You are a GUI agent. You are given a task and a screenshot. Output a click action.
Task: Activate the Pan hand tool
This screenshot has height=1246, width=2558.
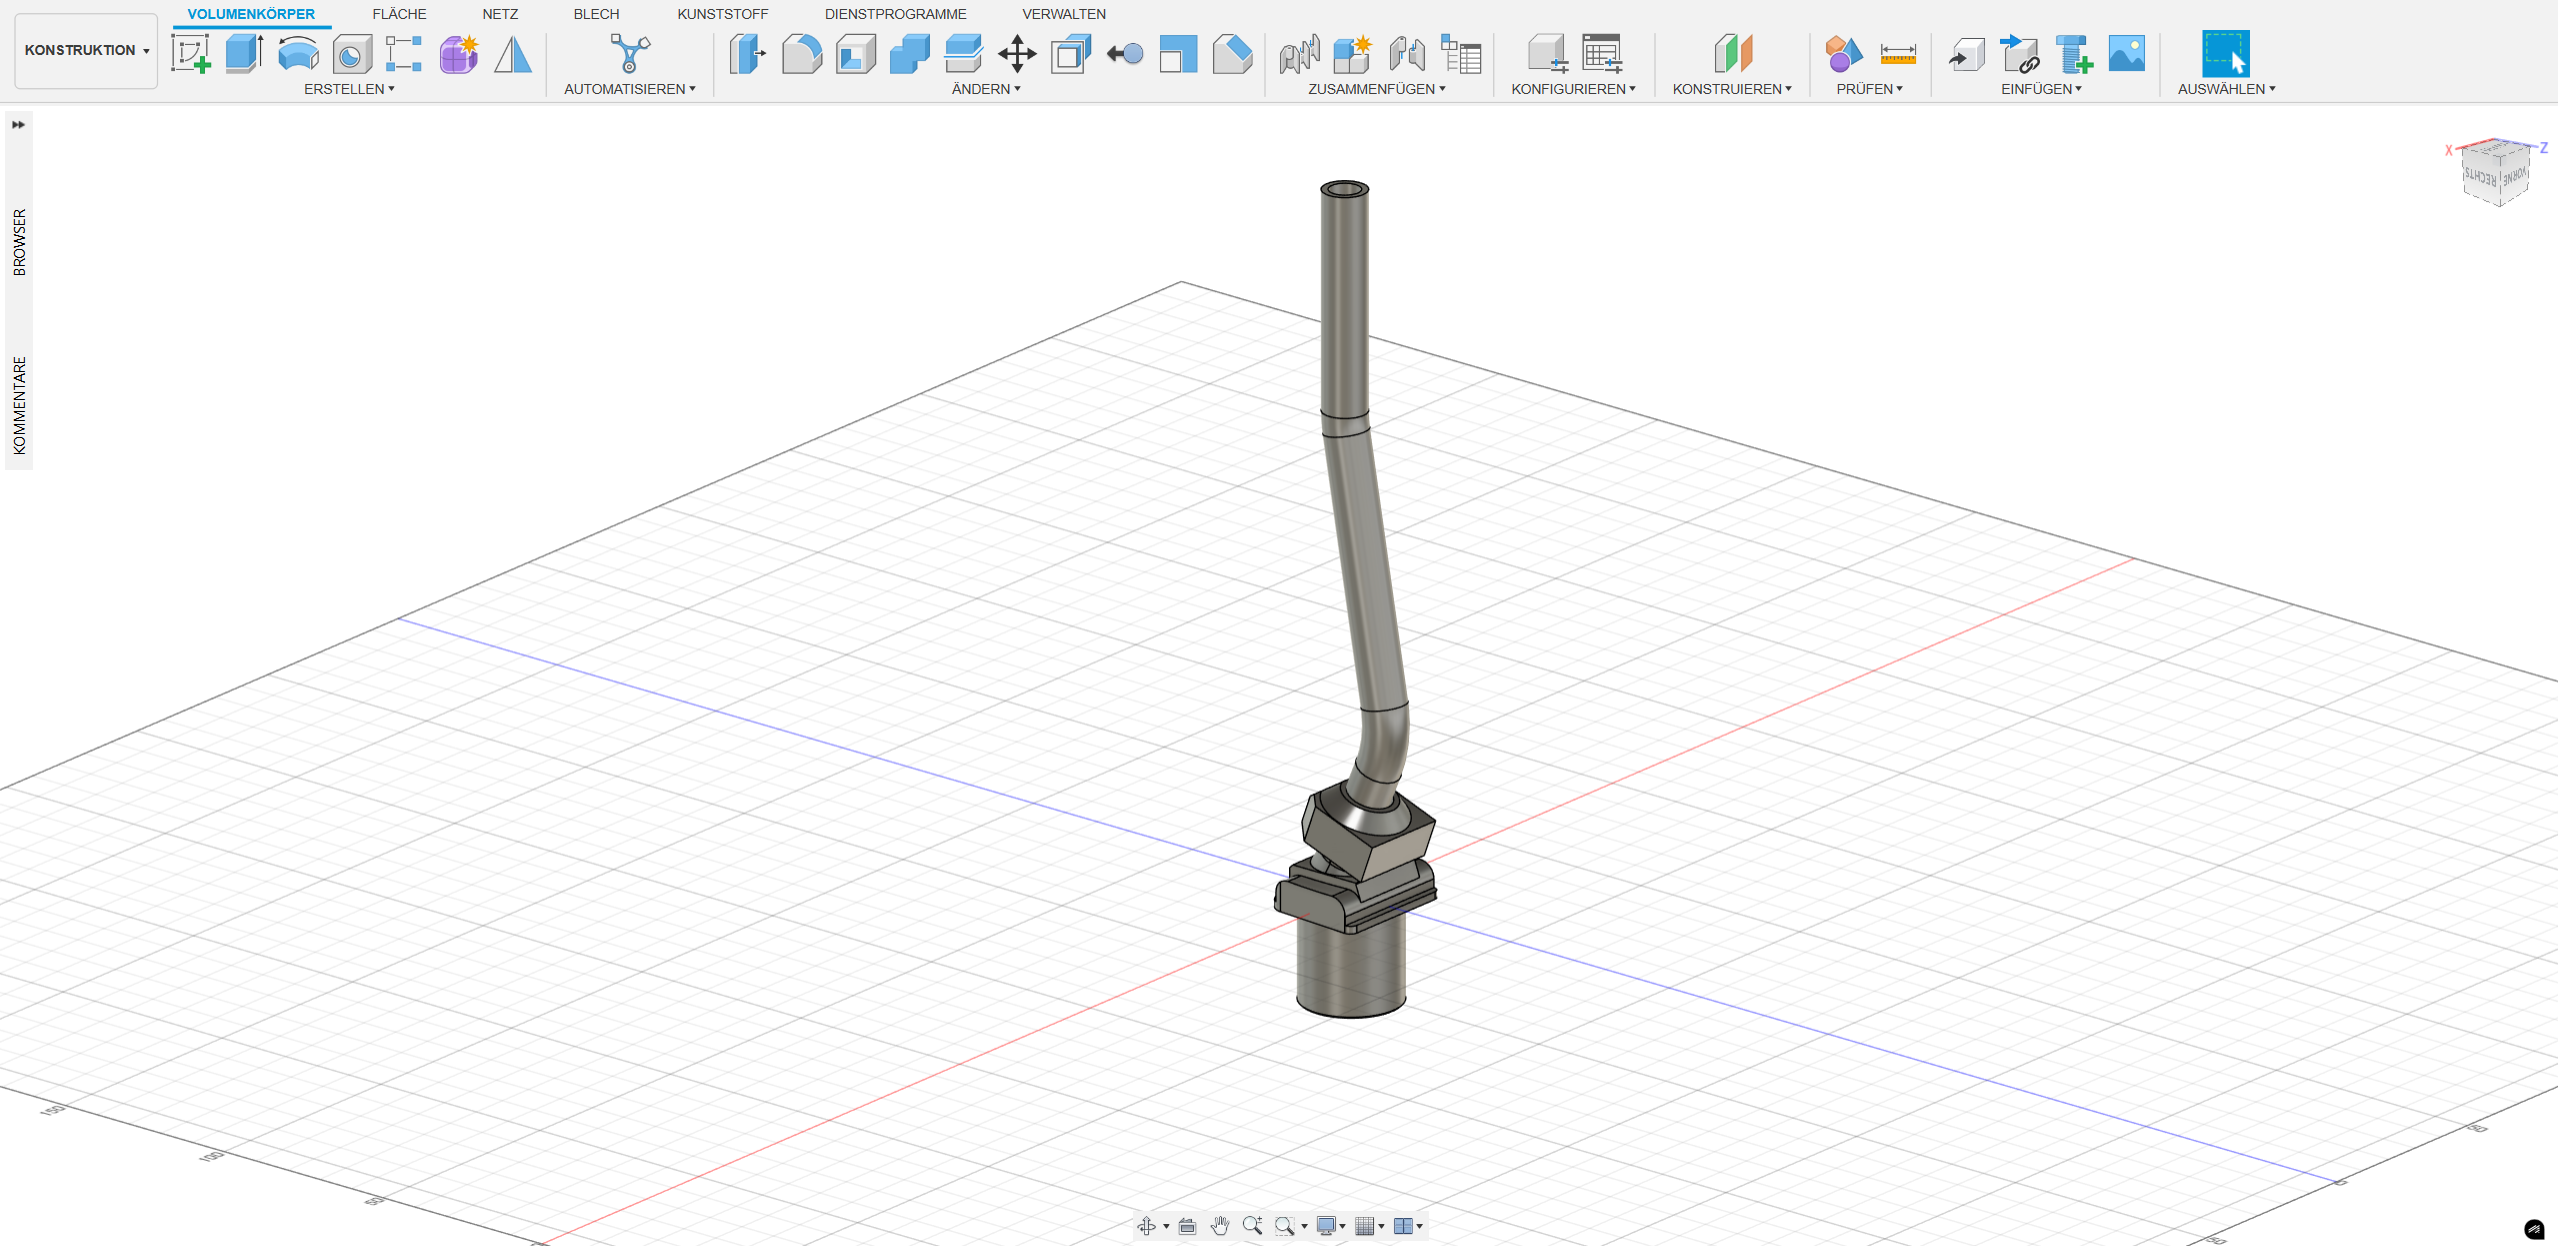coord(1219,1226)
